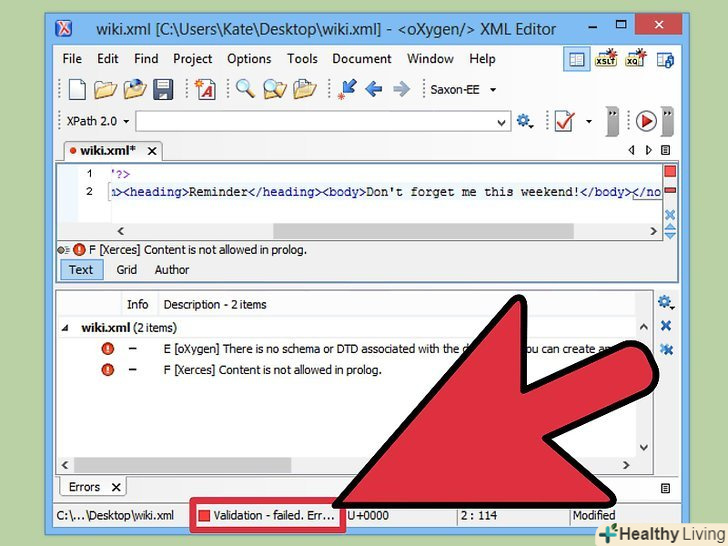
Task: Click the Remove all results icon
Action: click(x=666, y=349)
